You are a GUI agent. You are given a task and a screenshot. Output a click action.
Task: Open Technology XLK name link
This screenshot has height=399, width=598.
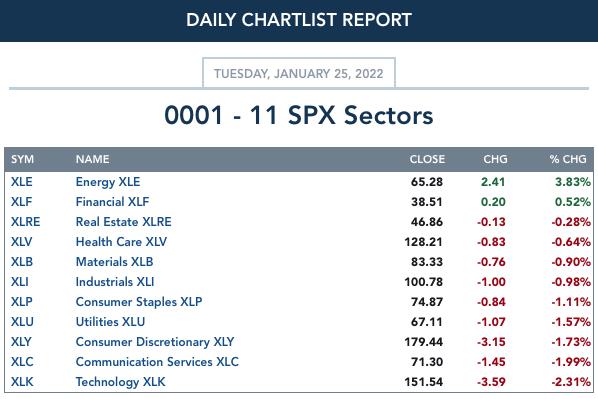(121, 382)
